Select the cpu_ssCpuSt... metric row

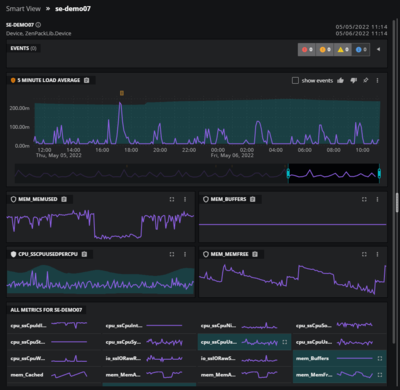54,342
